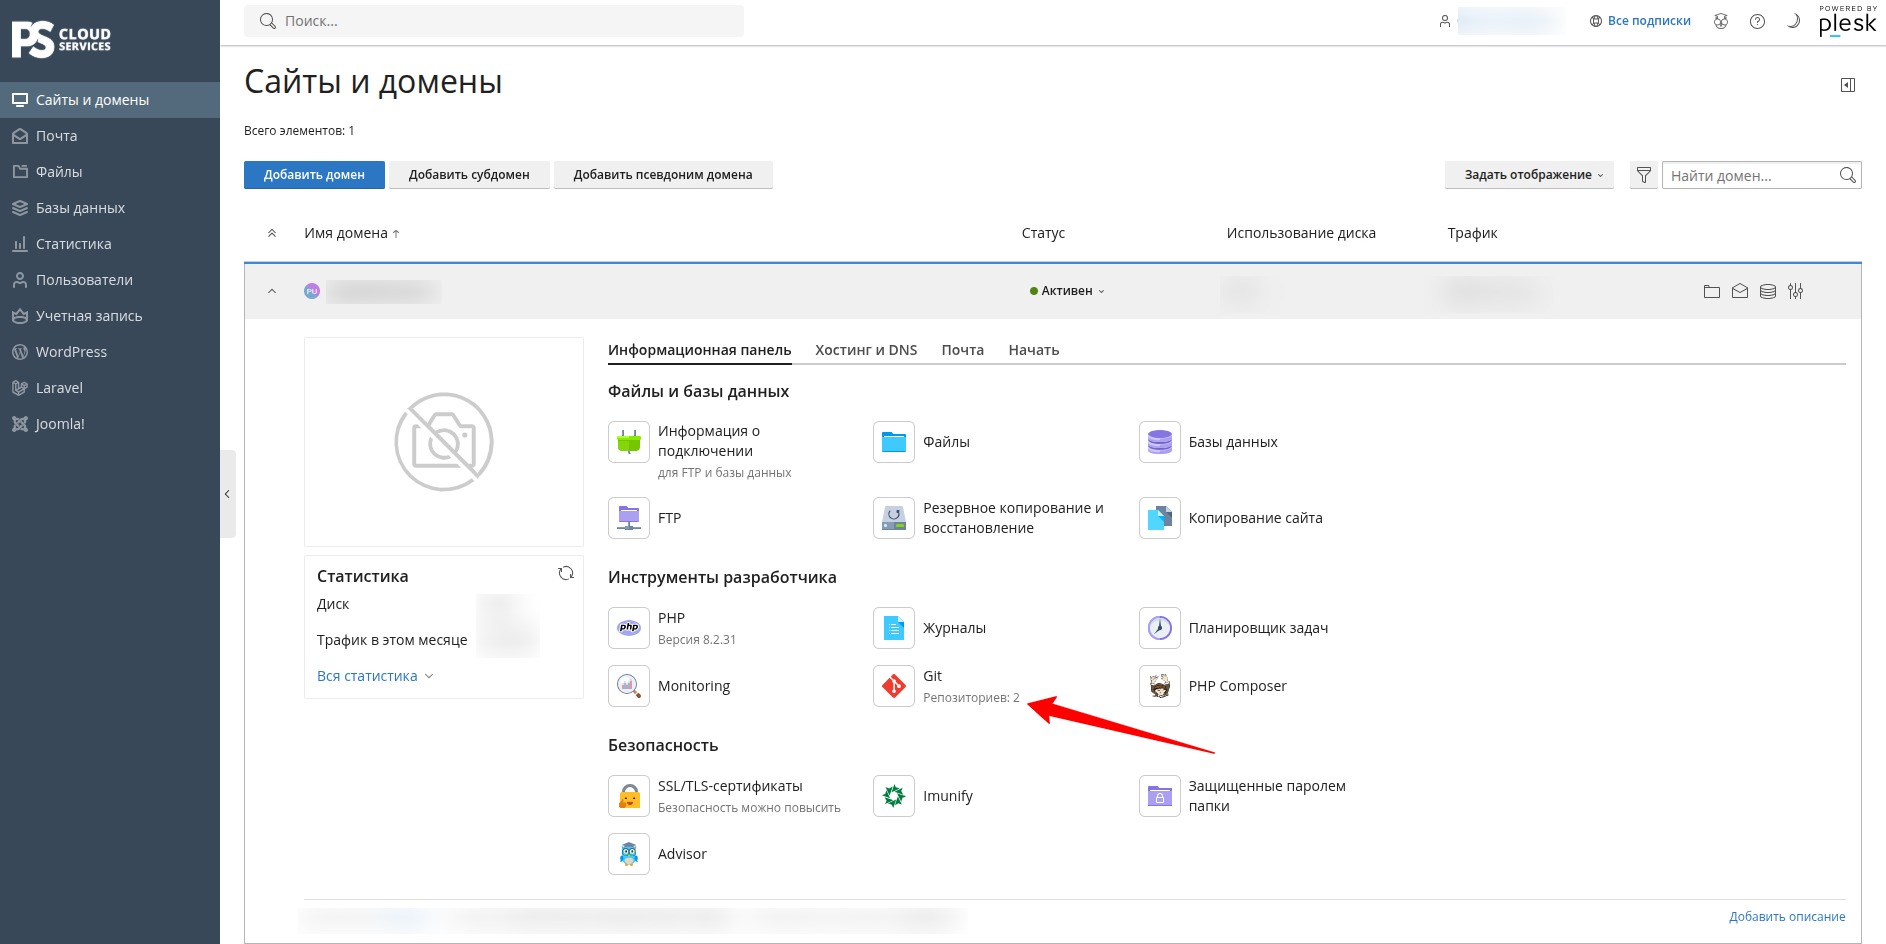Viewport: 1886px width, 944px height.
Task: Toggle dark mode moon icon
Action: tap(1793, 21)
